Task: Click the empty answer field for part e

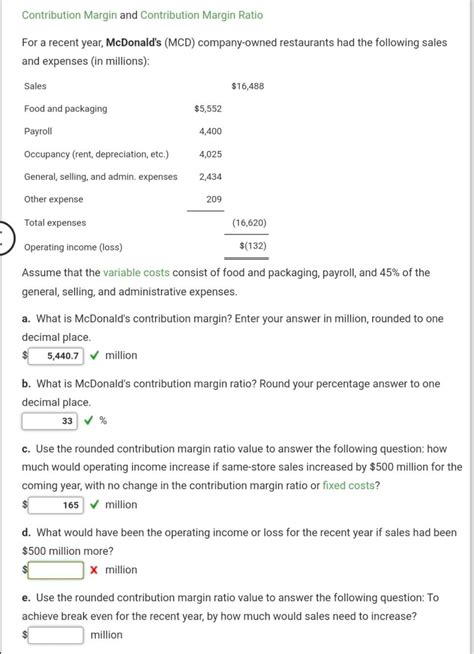Action: tap(55, 635)
